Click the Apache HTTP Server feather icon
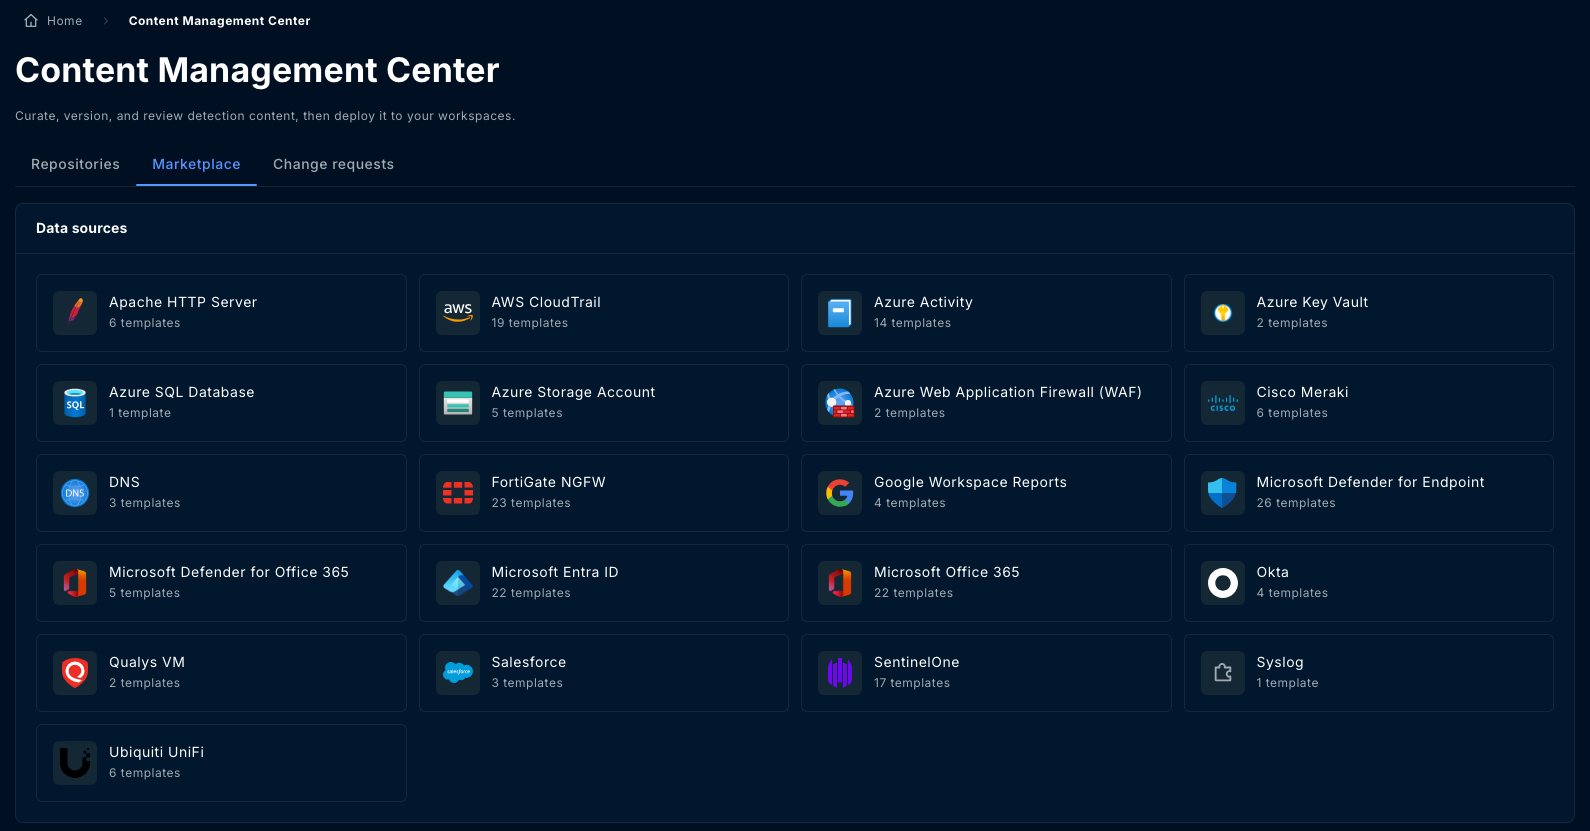1590x831 pixels. coord(75,313)
